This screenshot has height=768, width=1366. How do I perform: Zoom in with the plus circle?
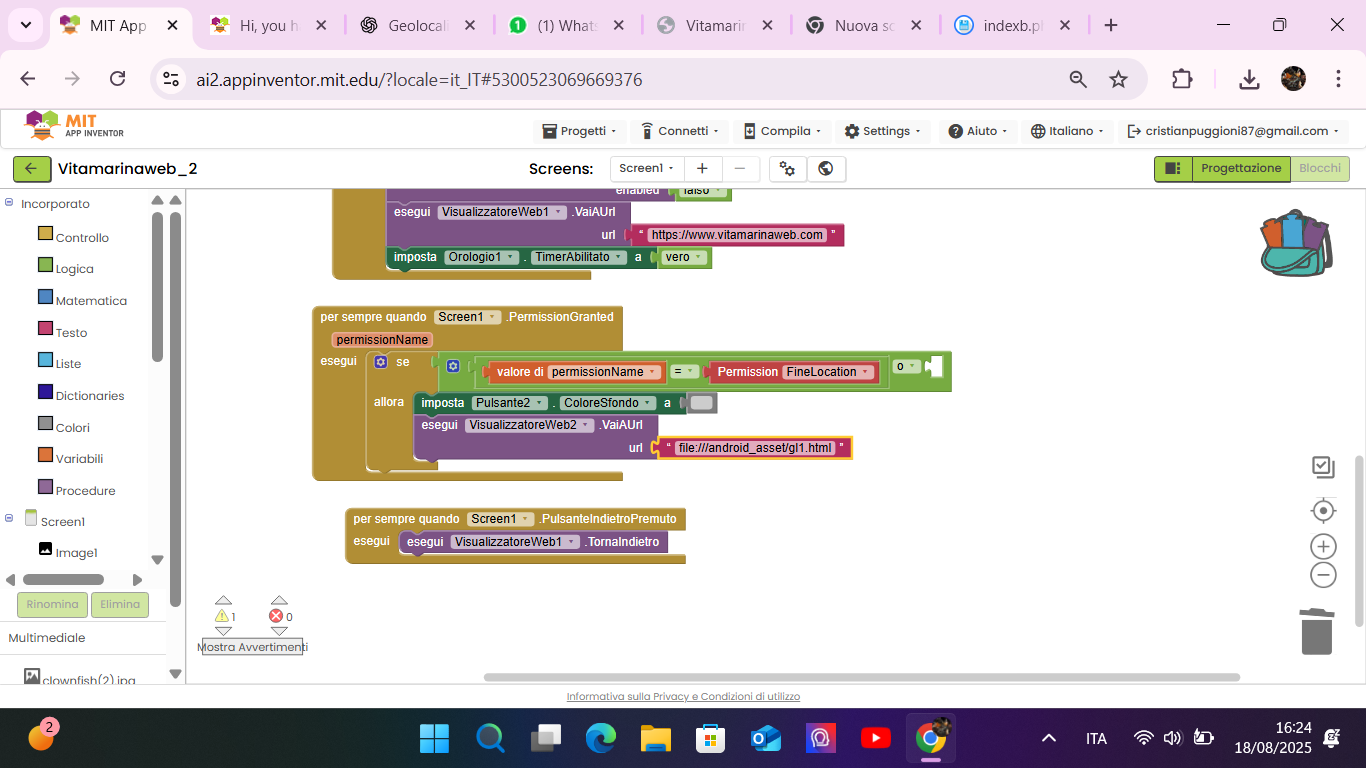coord(1323,546)
